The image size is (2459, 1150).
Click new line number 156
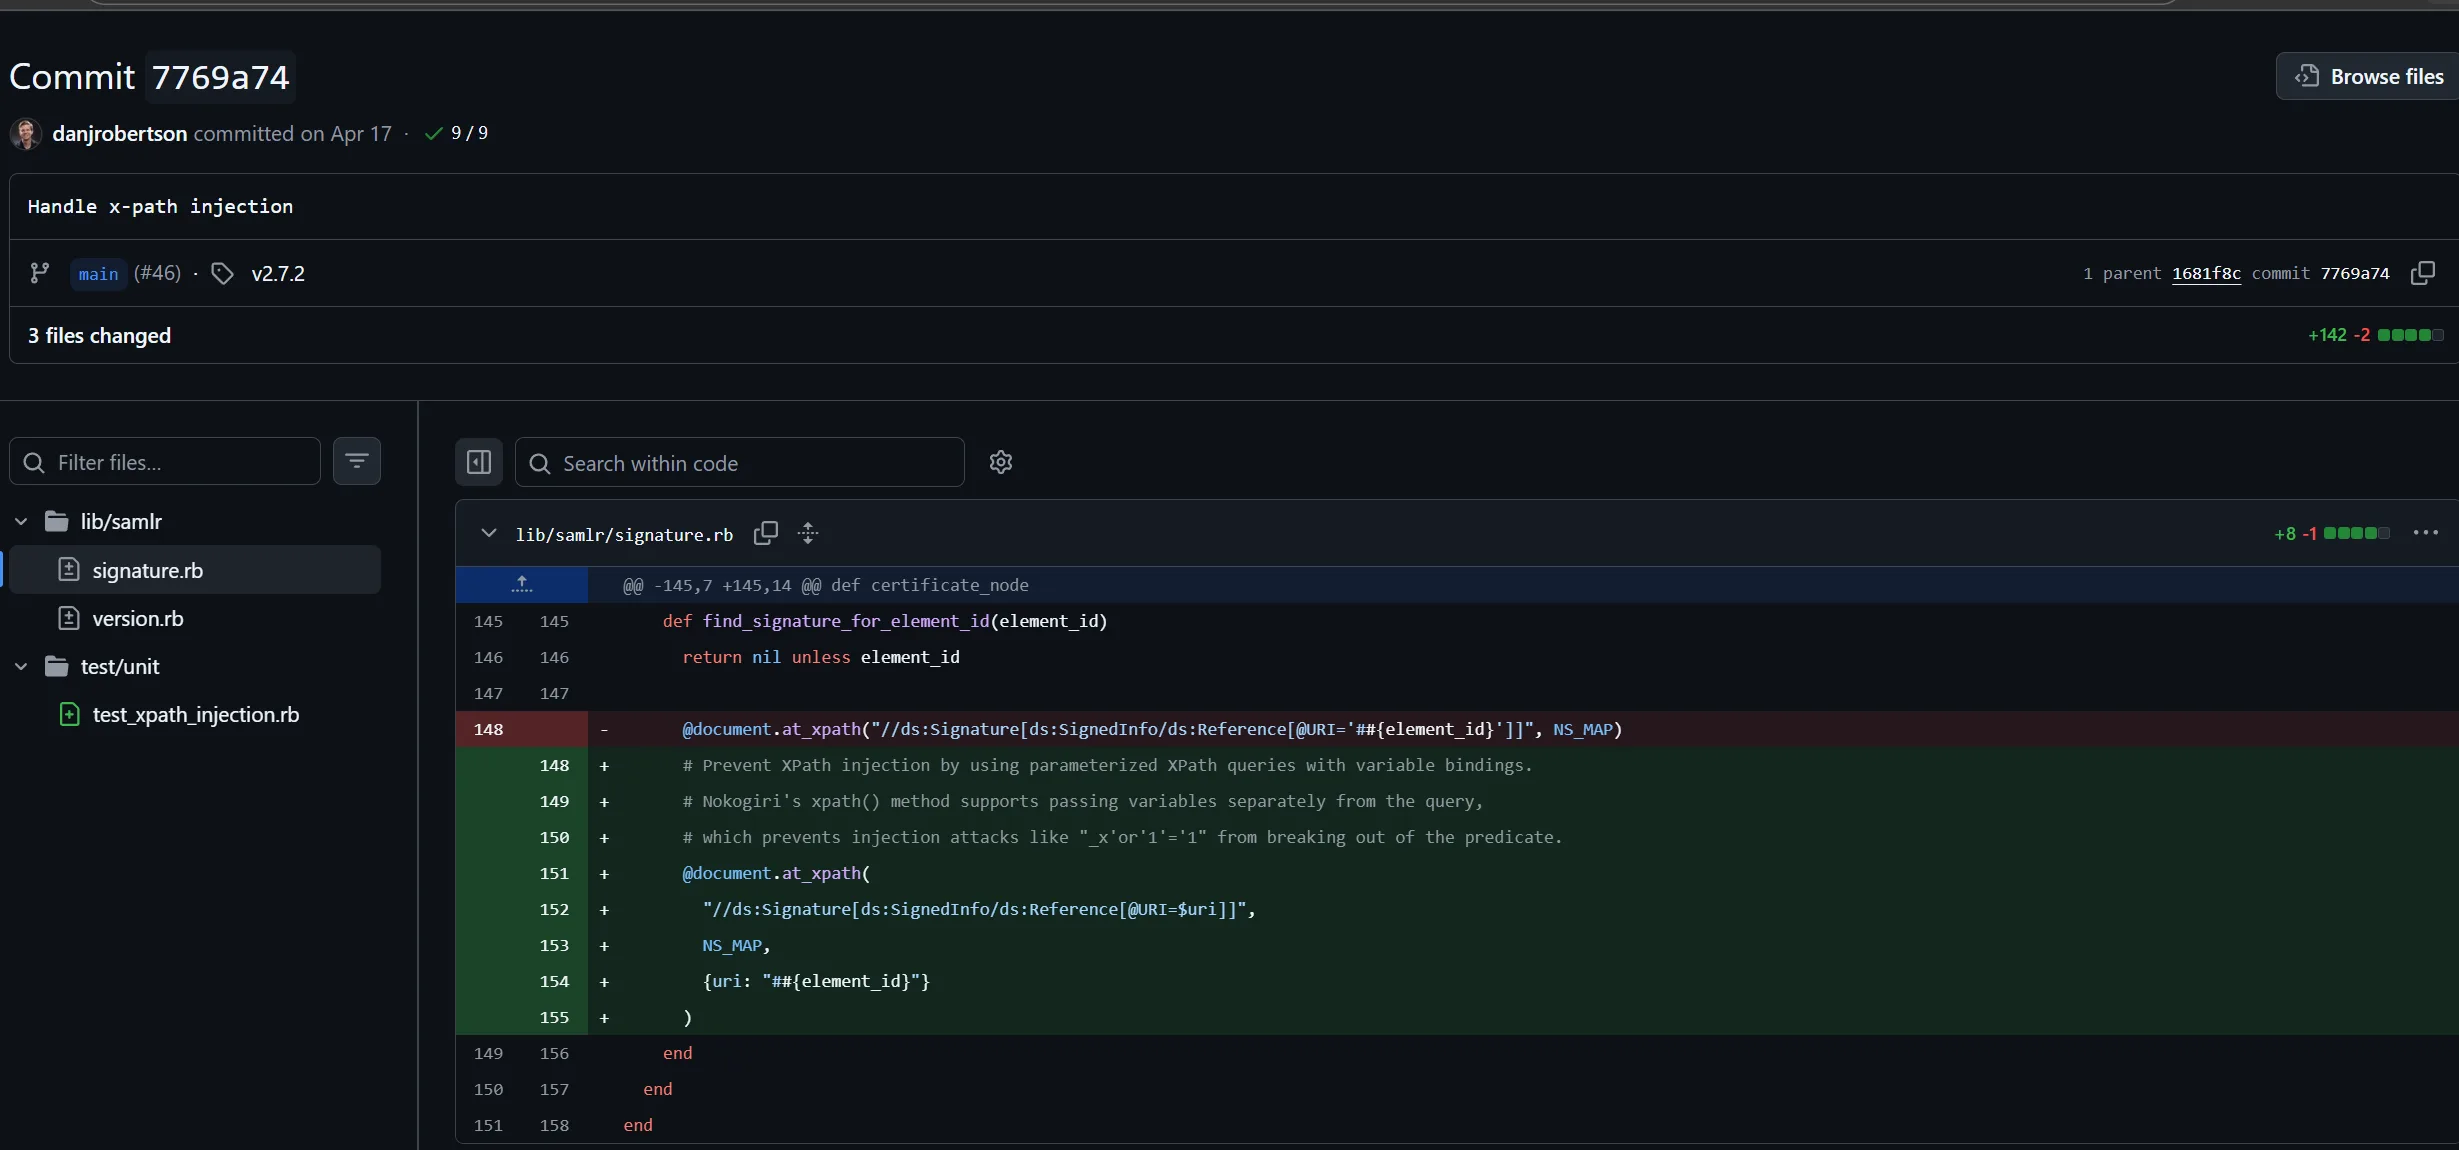click(x=554, y=1053)
